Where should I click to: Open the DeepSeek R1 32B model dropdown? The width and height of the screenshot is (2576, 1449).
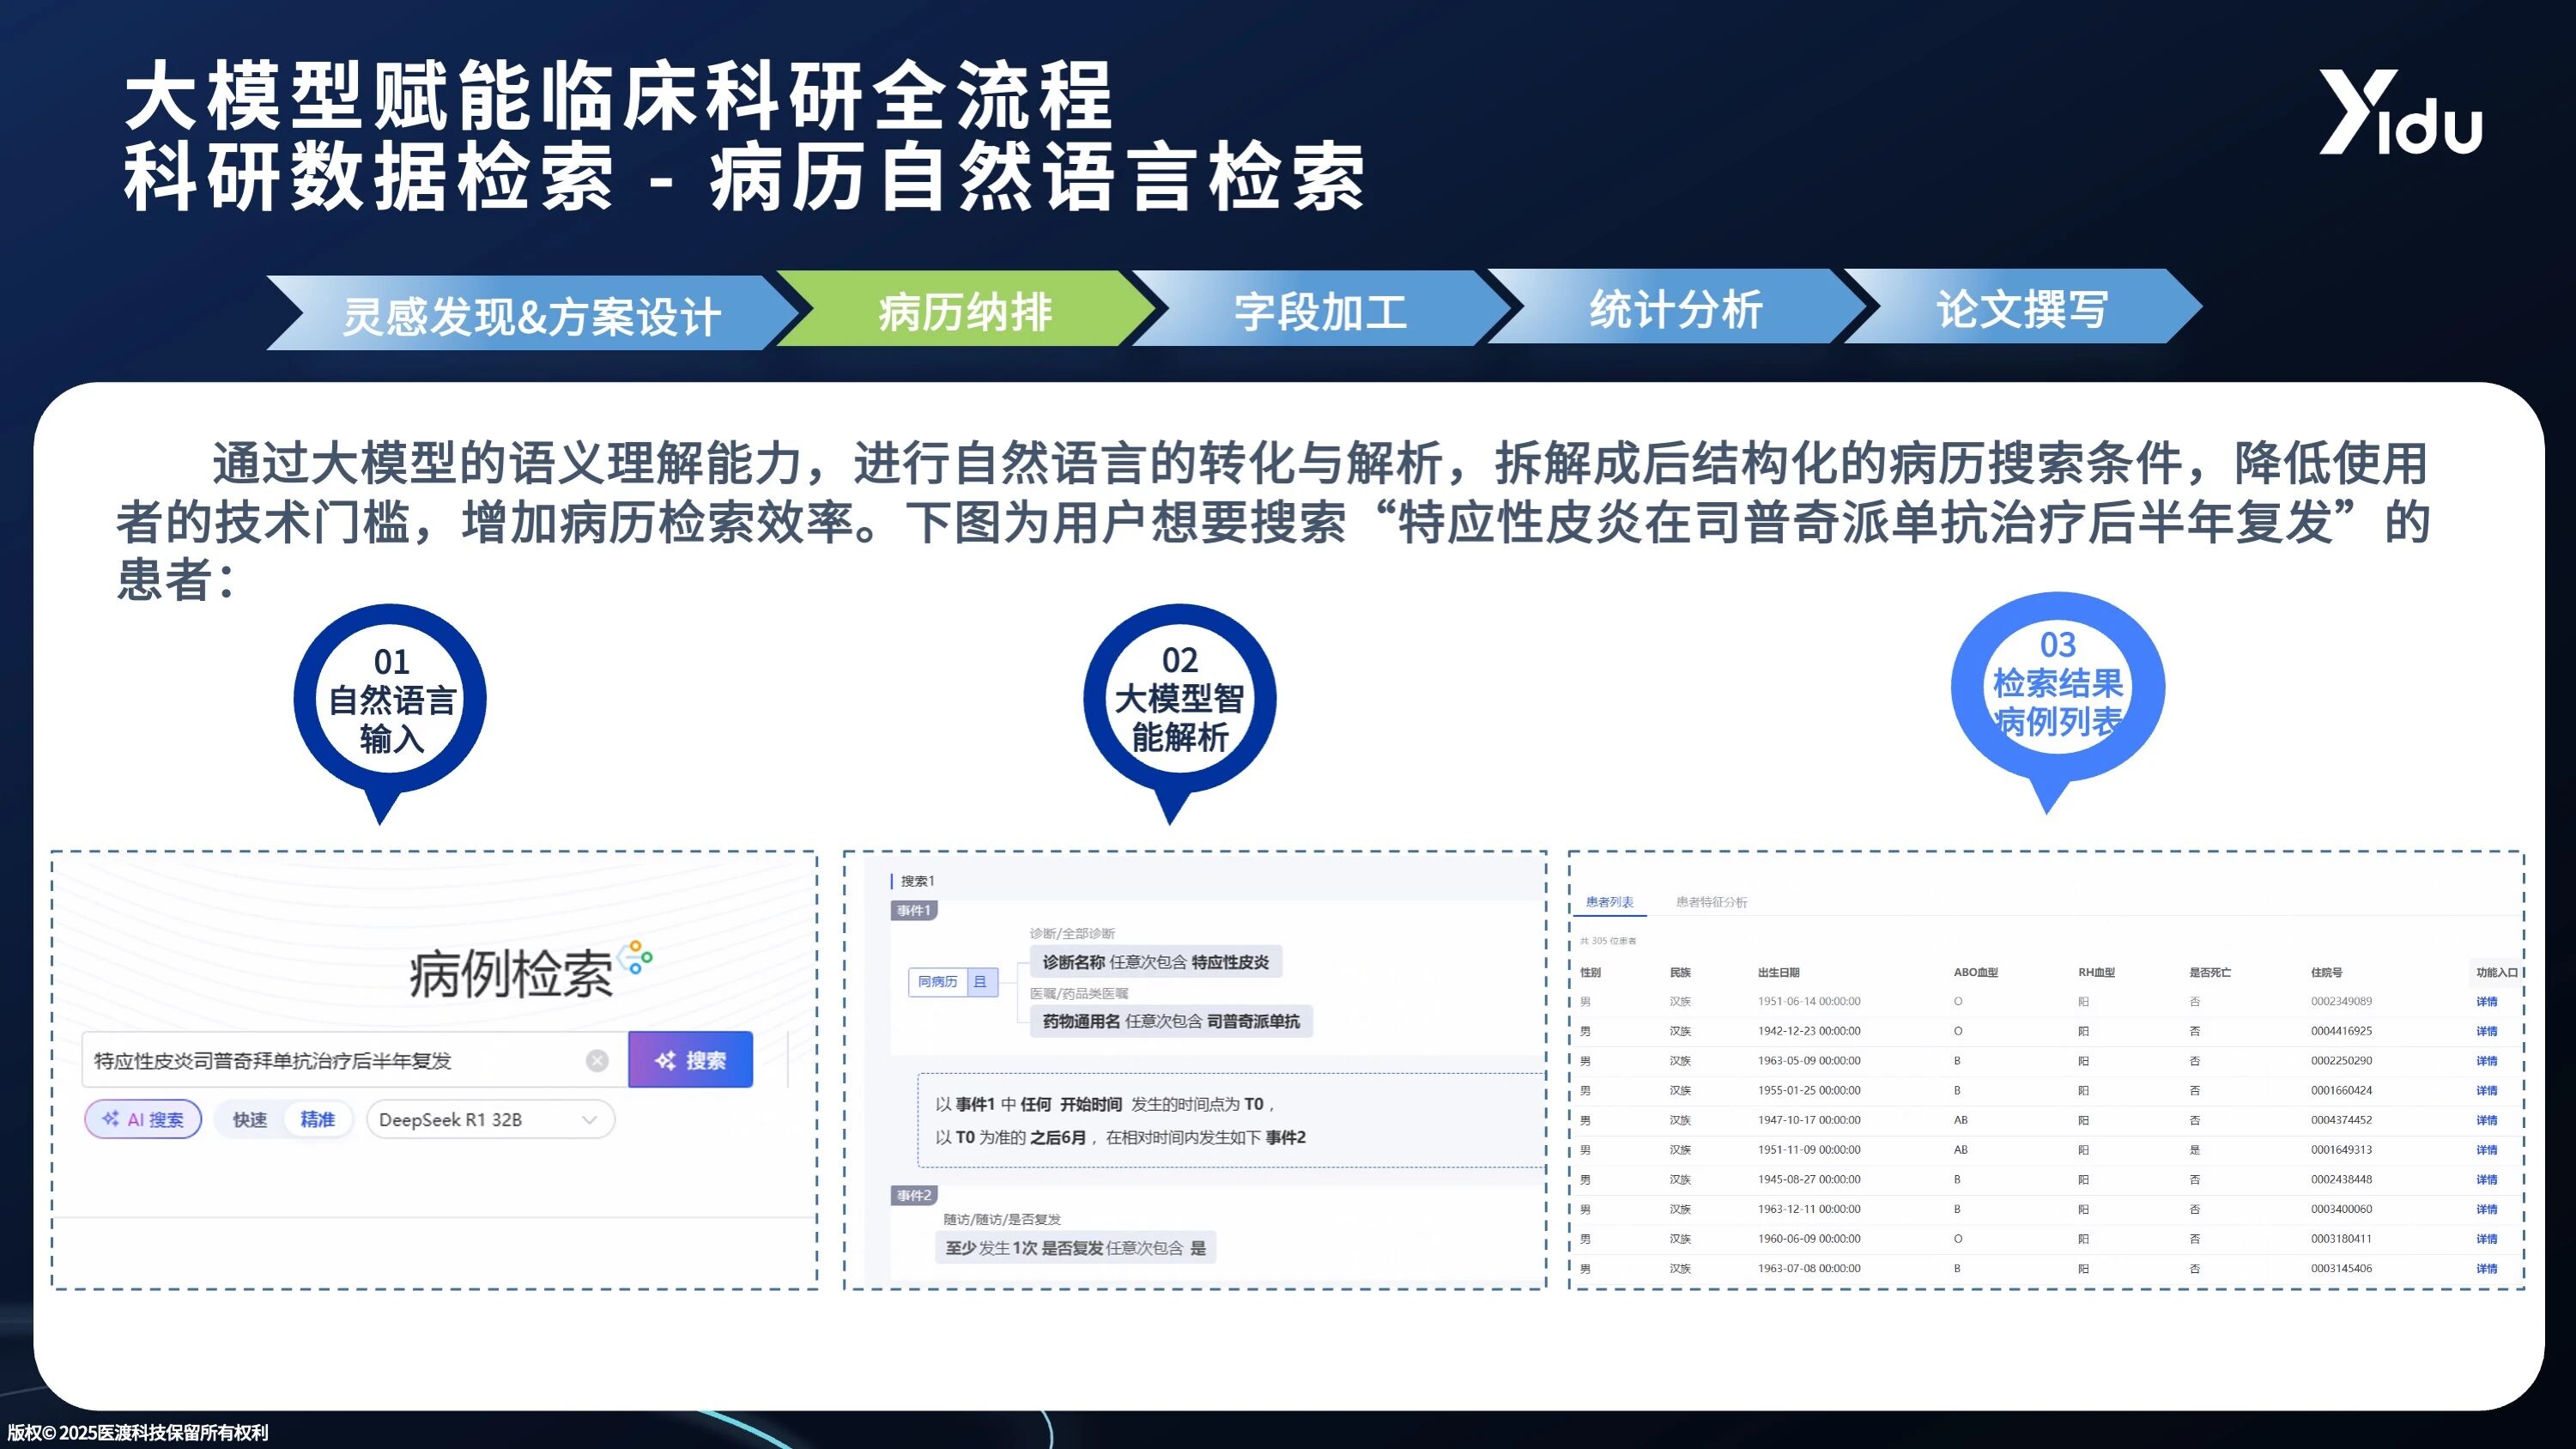click(489, 1119)
